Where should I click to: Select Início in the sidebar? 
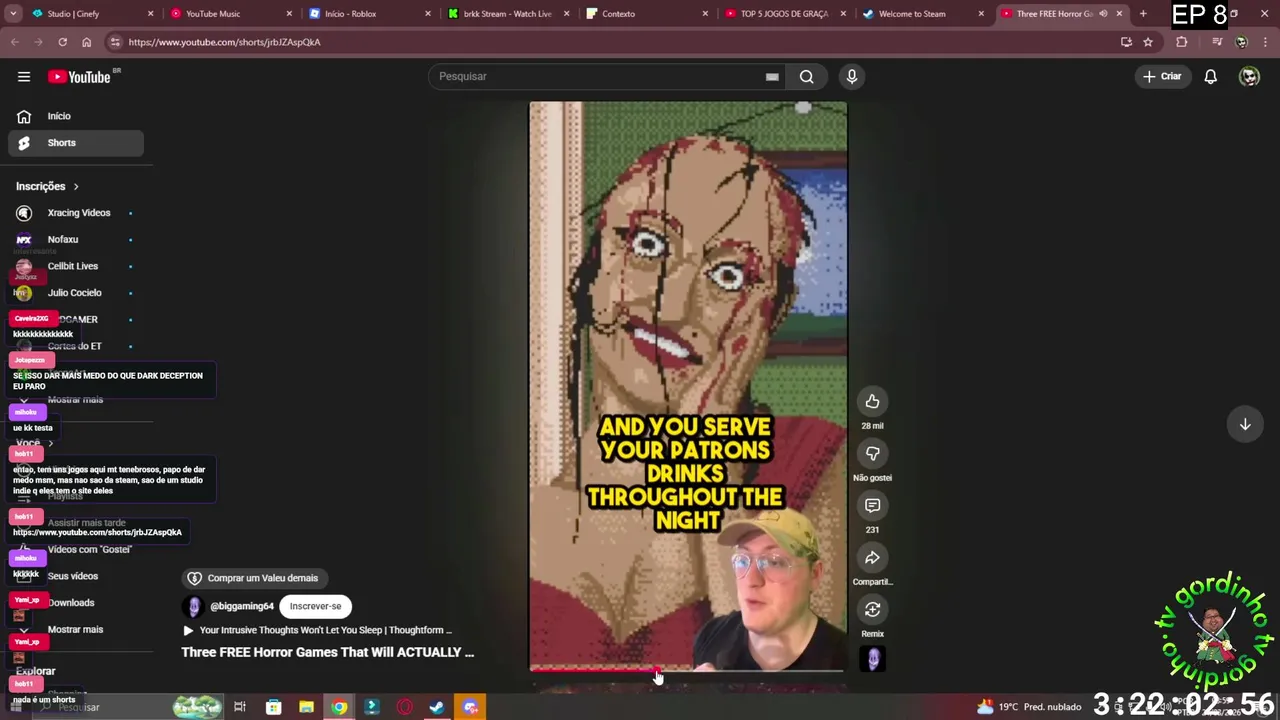(x=75, y=116)
